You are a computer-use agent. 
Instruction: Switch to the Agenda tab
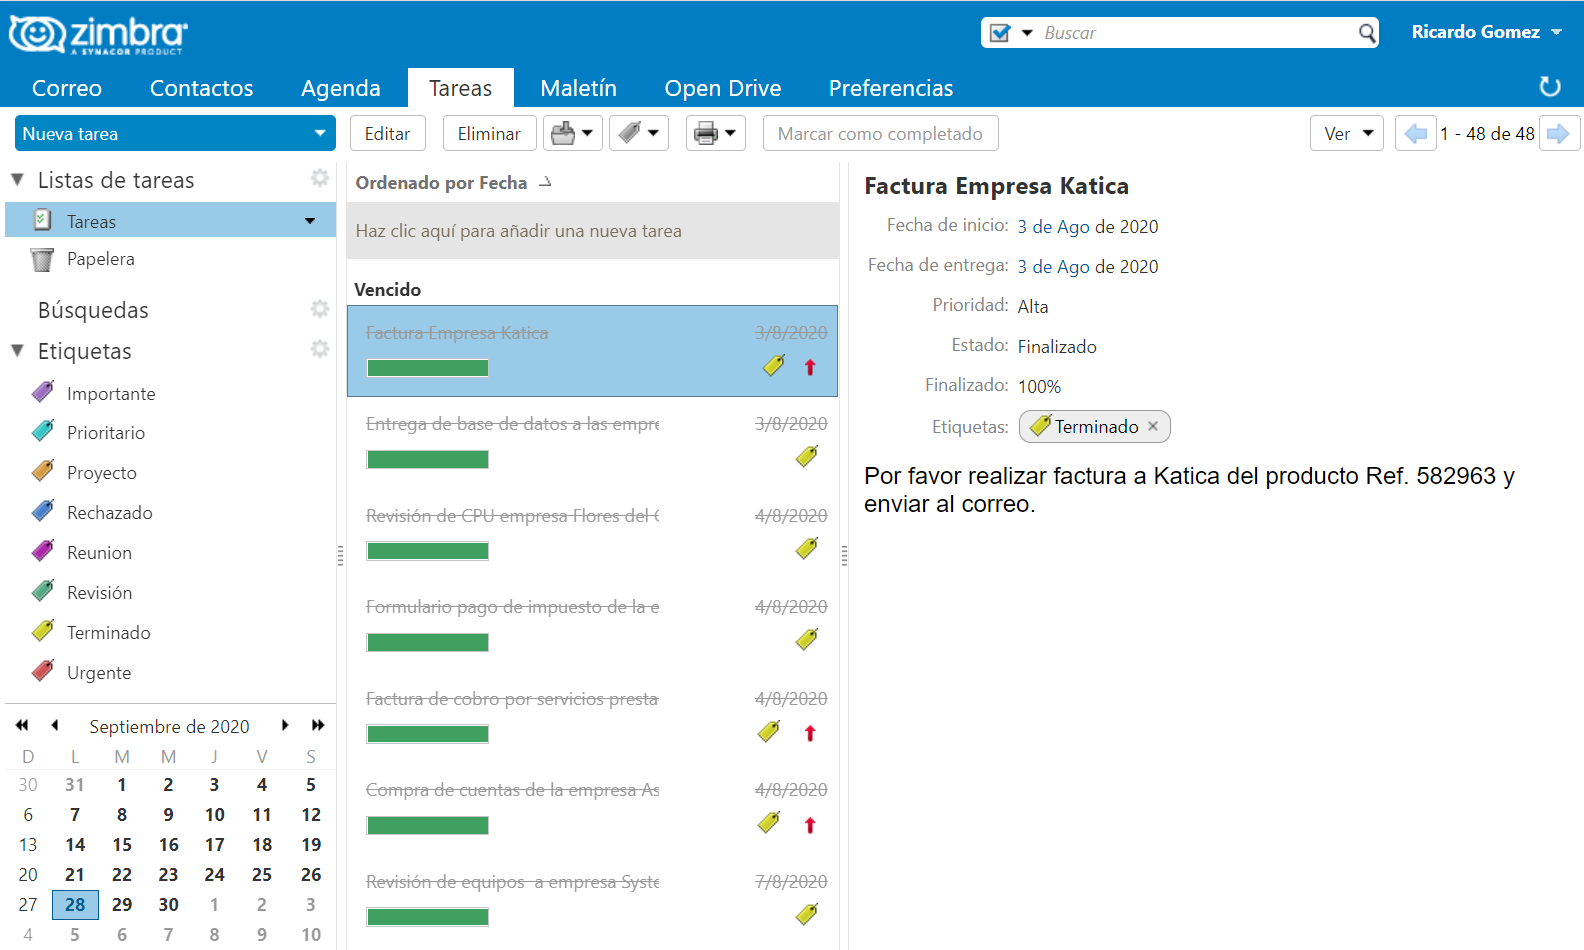click(340, 88)
